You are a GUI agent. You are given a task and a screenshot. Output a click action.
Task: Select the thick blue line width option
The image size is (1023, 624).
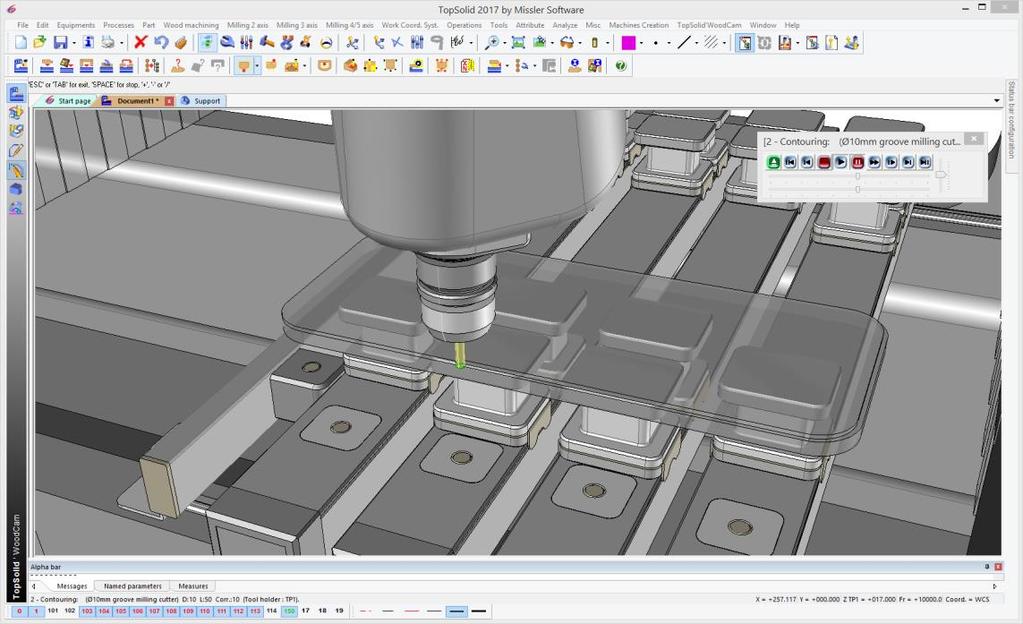(457, 611)
